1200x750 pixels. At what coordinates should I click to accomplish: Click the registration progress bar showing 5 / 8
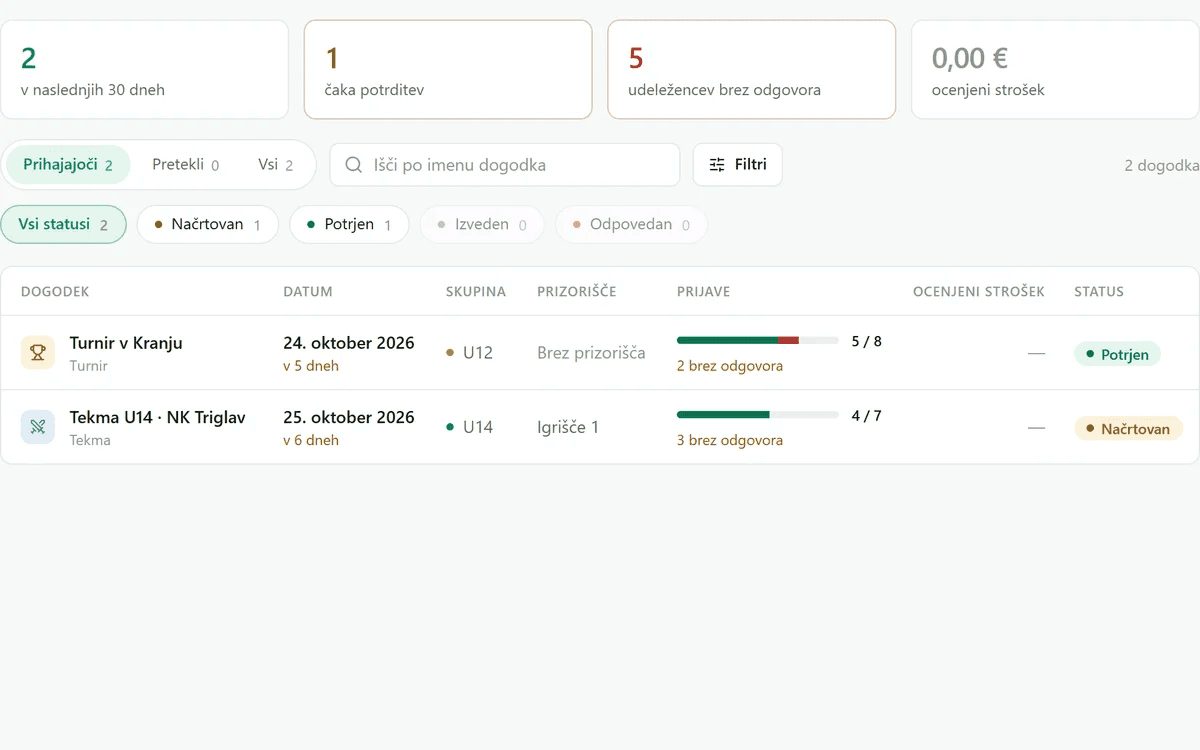[x=758, y=341]
